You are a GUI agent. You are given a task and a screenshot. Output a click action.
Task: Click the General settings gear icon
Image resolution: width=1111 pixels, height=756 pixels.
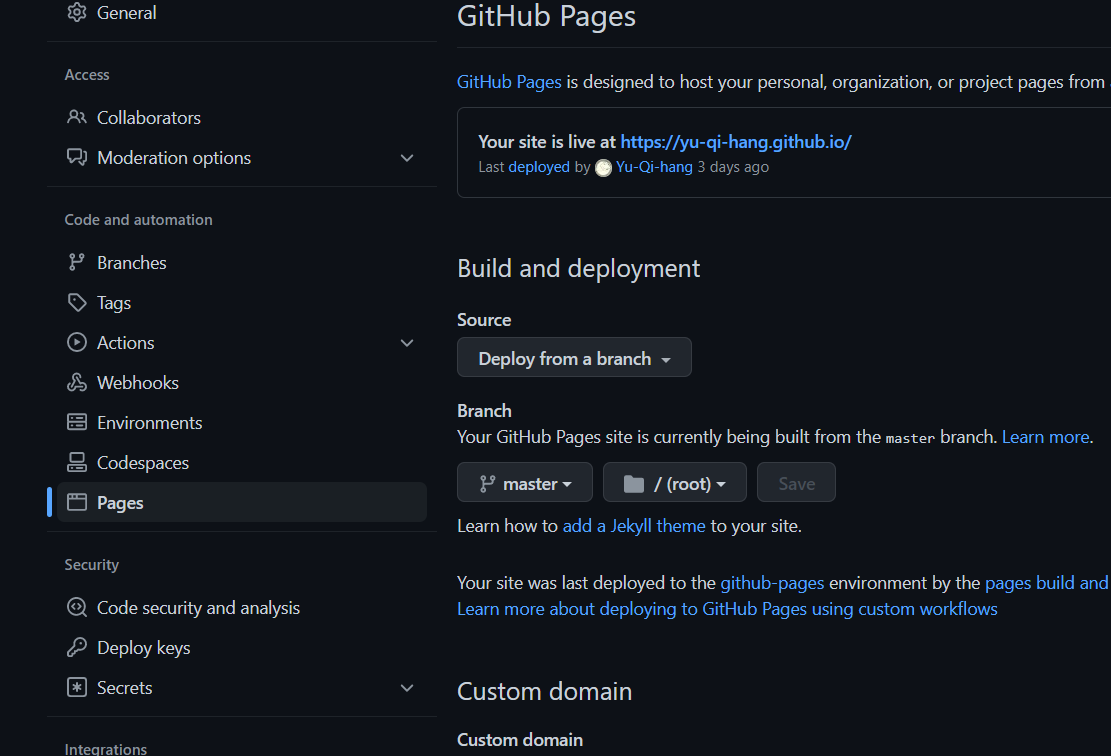pyautogui.click(x=77, y=12)
